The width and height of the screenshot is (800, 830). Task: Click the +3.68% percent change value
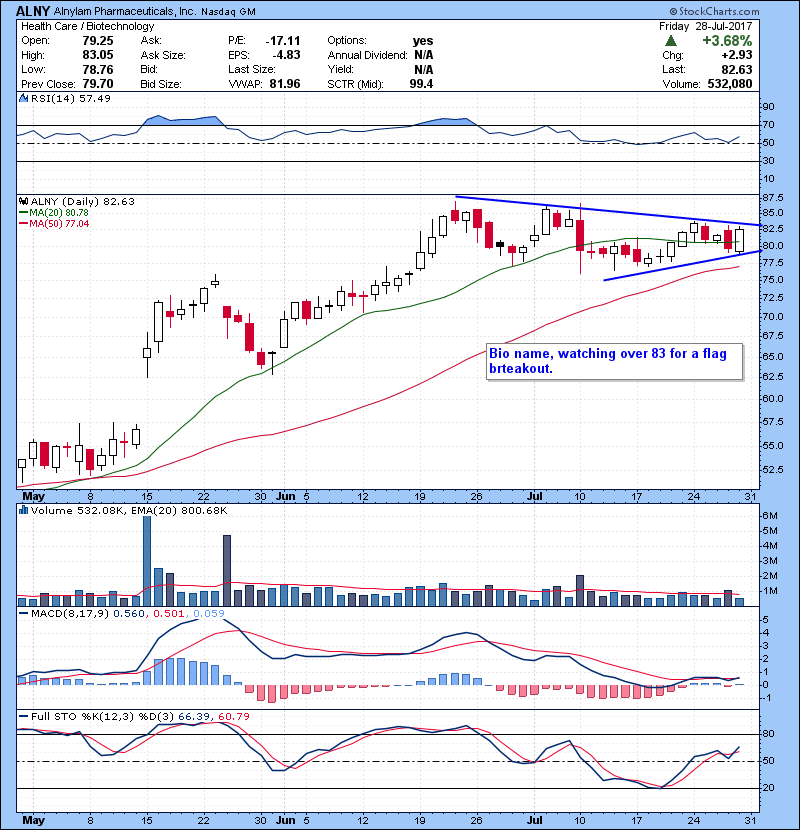click(727, 41)
